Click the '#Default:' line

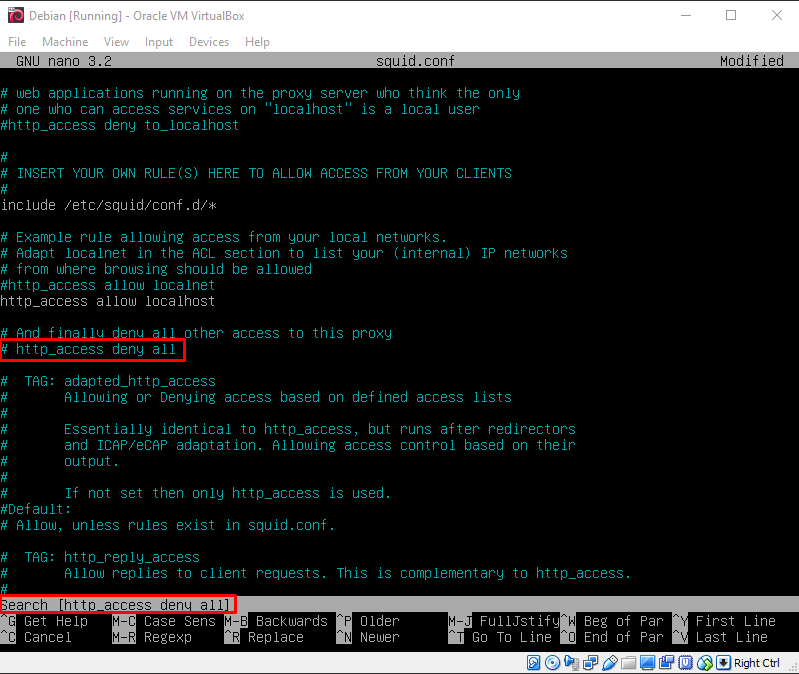click(36, 509)
